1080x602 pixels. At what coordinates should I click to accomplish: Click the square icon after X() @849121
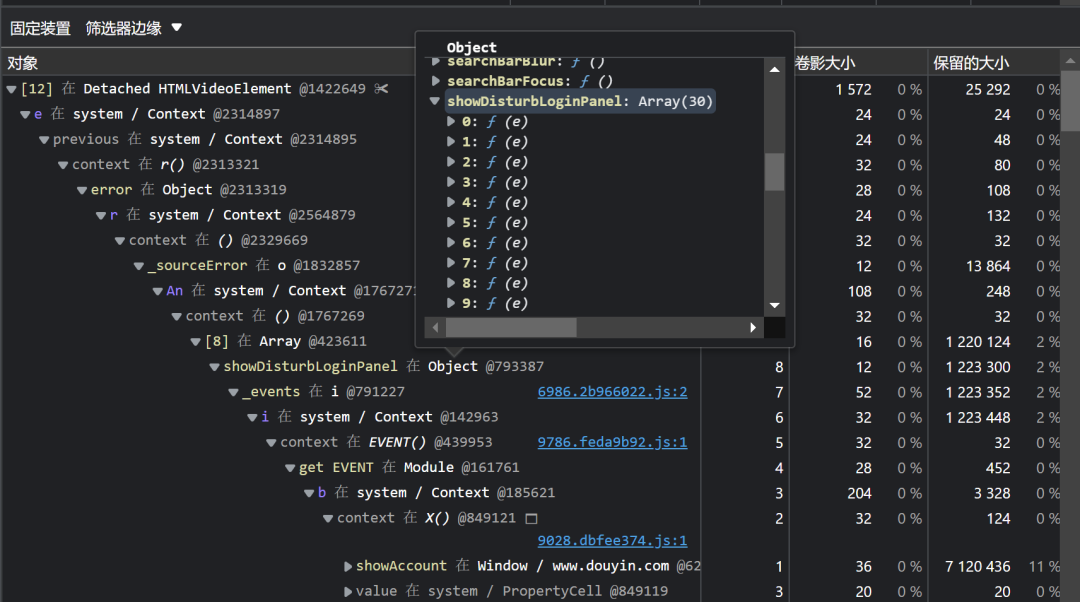pyautogui.click(x=531, y=518)
